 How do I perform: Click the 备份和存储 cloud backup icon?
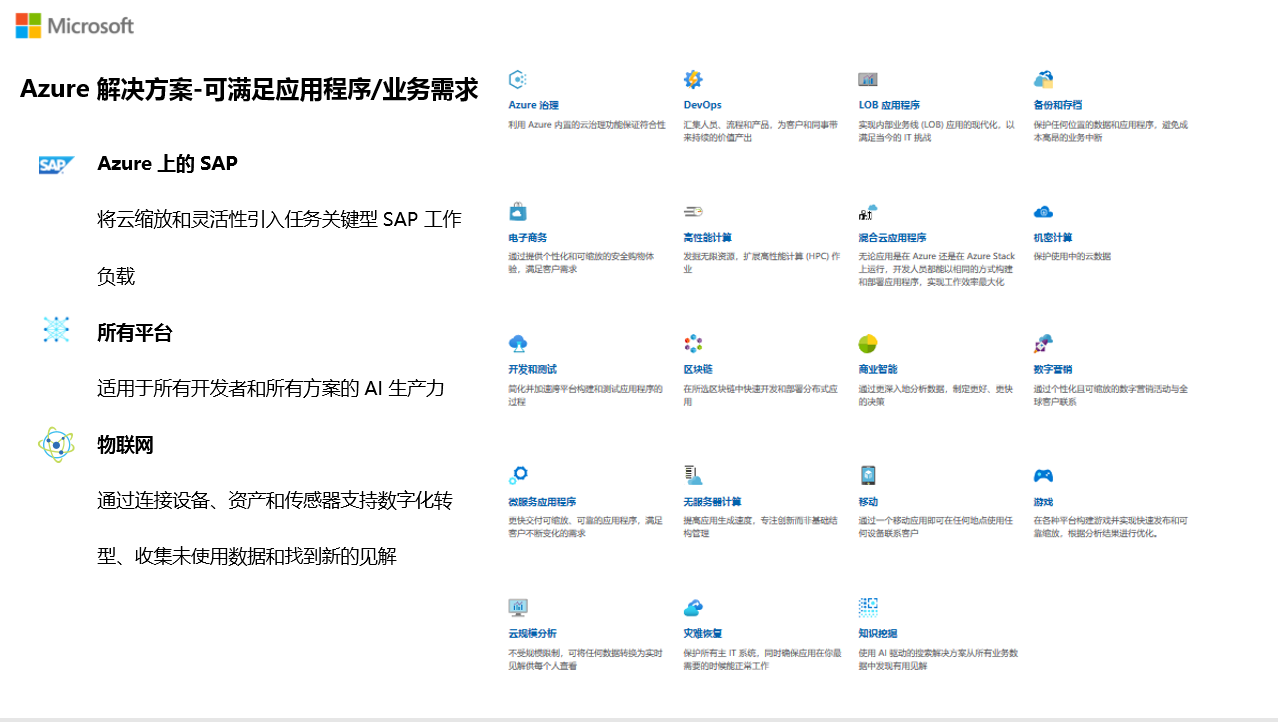pyautogui.click(x=1044, y=78)
